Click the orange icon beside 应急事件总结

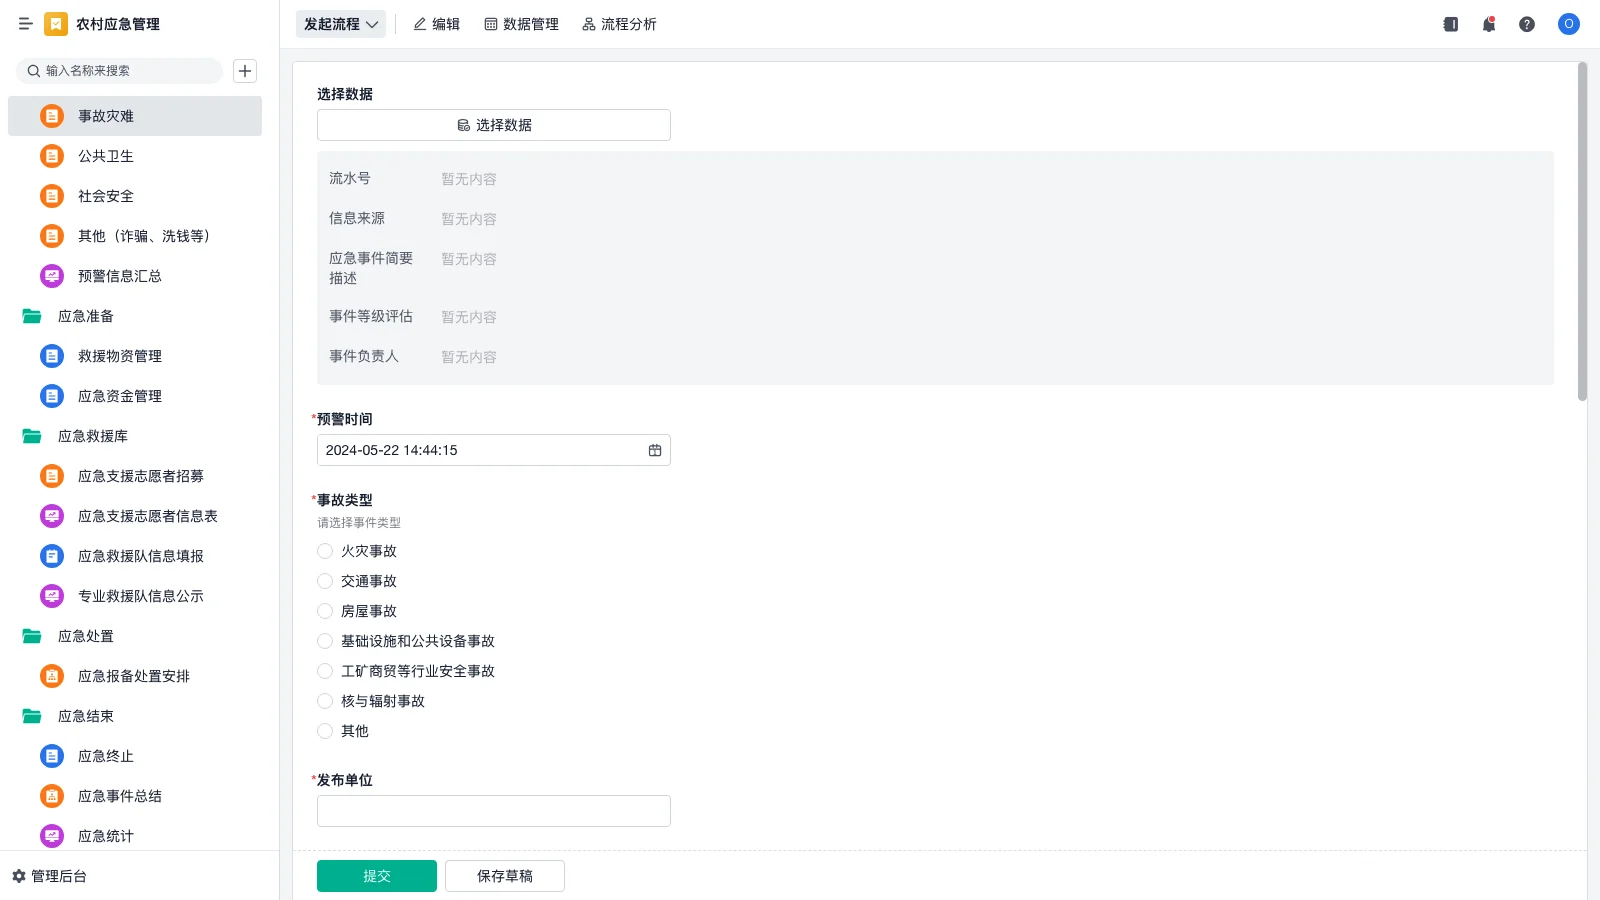pyautogui.click(x=52, y=796)
